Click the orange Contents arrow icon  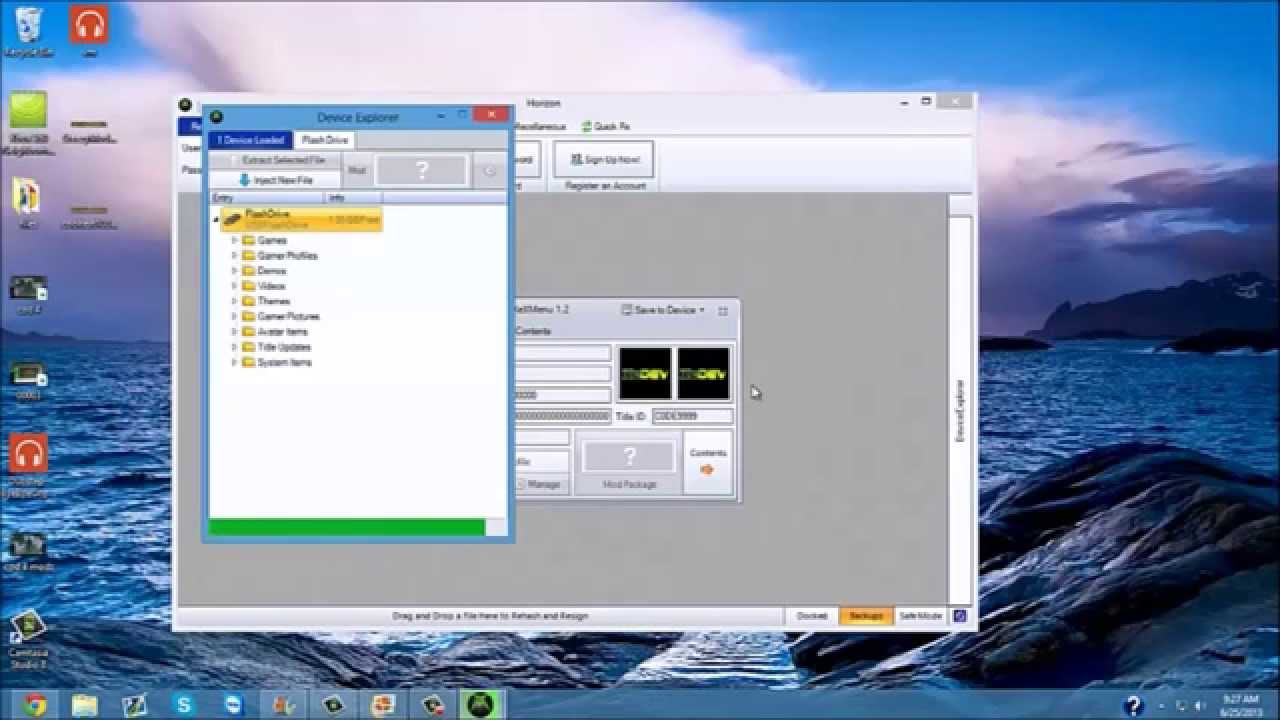tap(707, 469)
